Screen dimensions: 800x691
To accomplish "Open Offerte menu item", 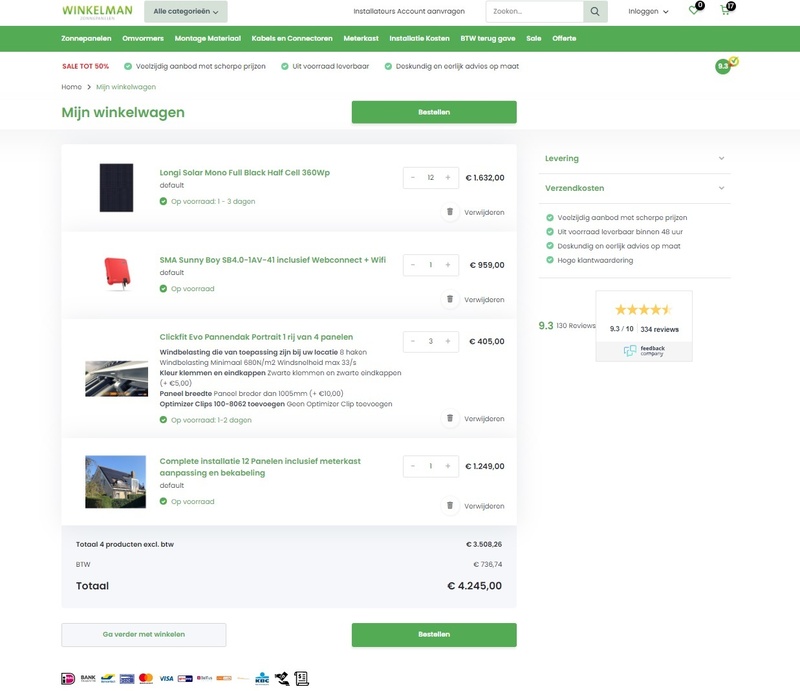I will point(564,38).
